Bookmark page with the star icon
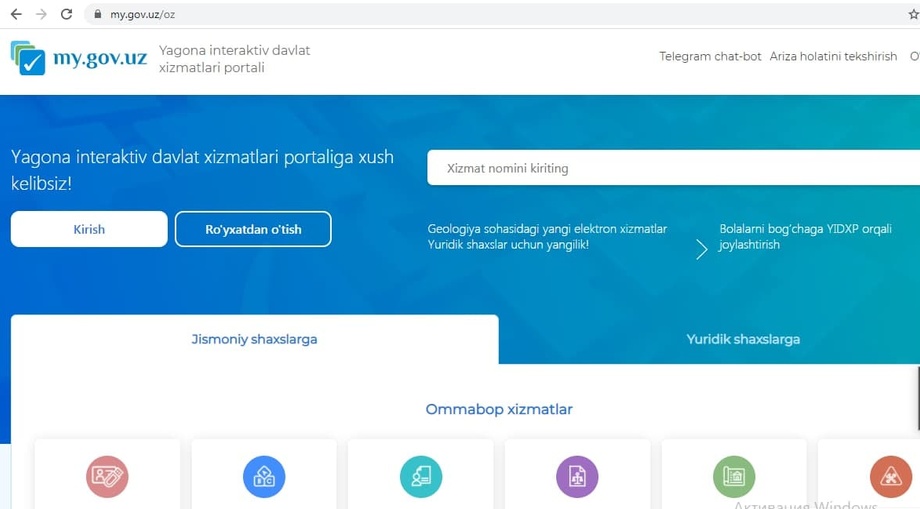920x509 pixels. pos(912,14)
